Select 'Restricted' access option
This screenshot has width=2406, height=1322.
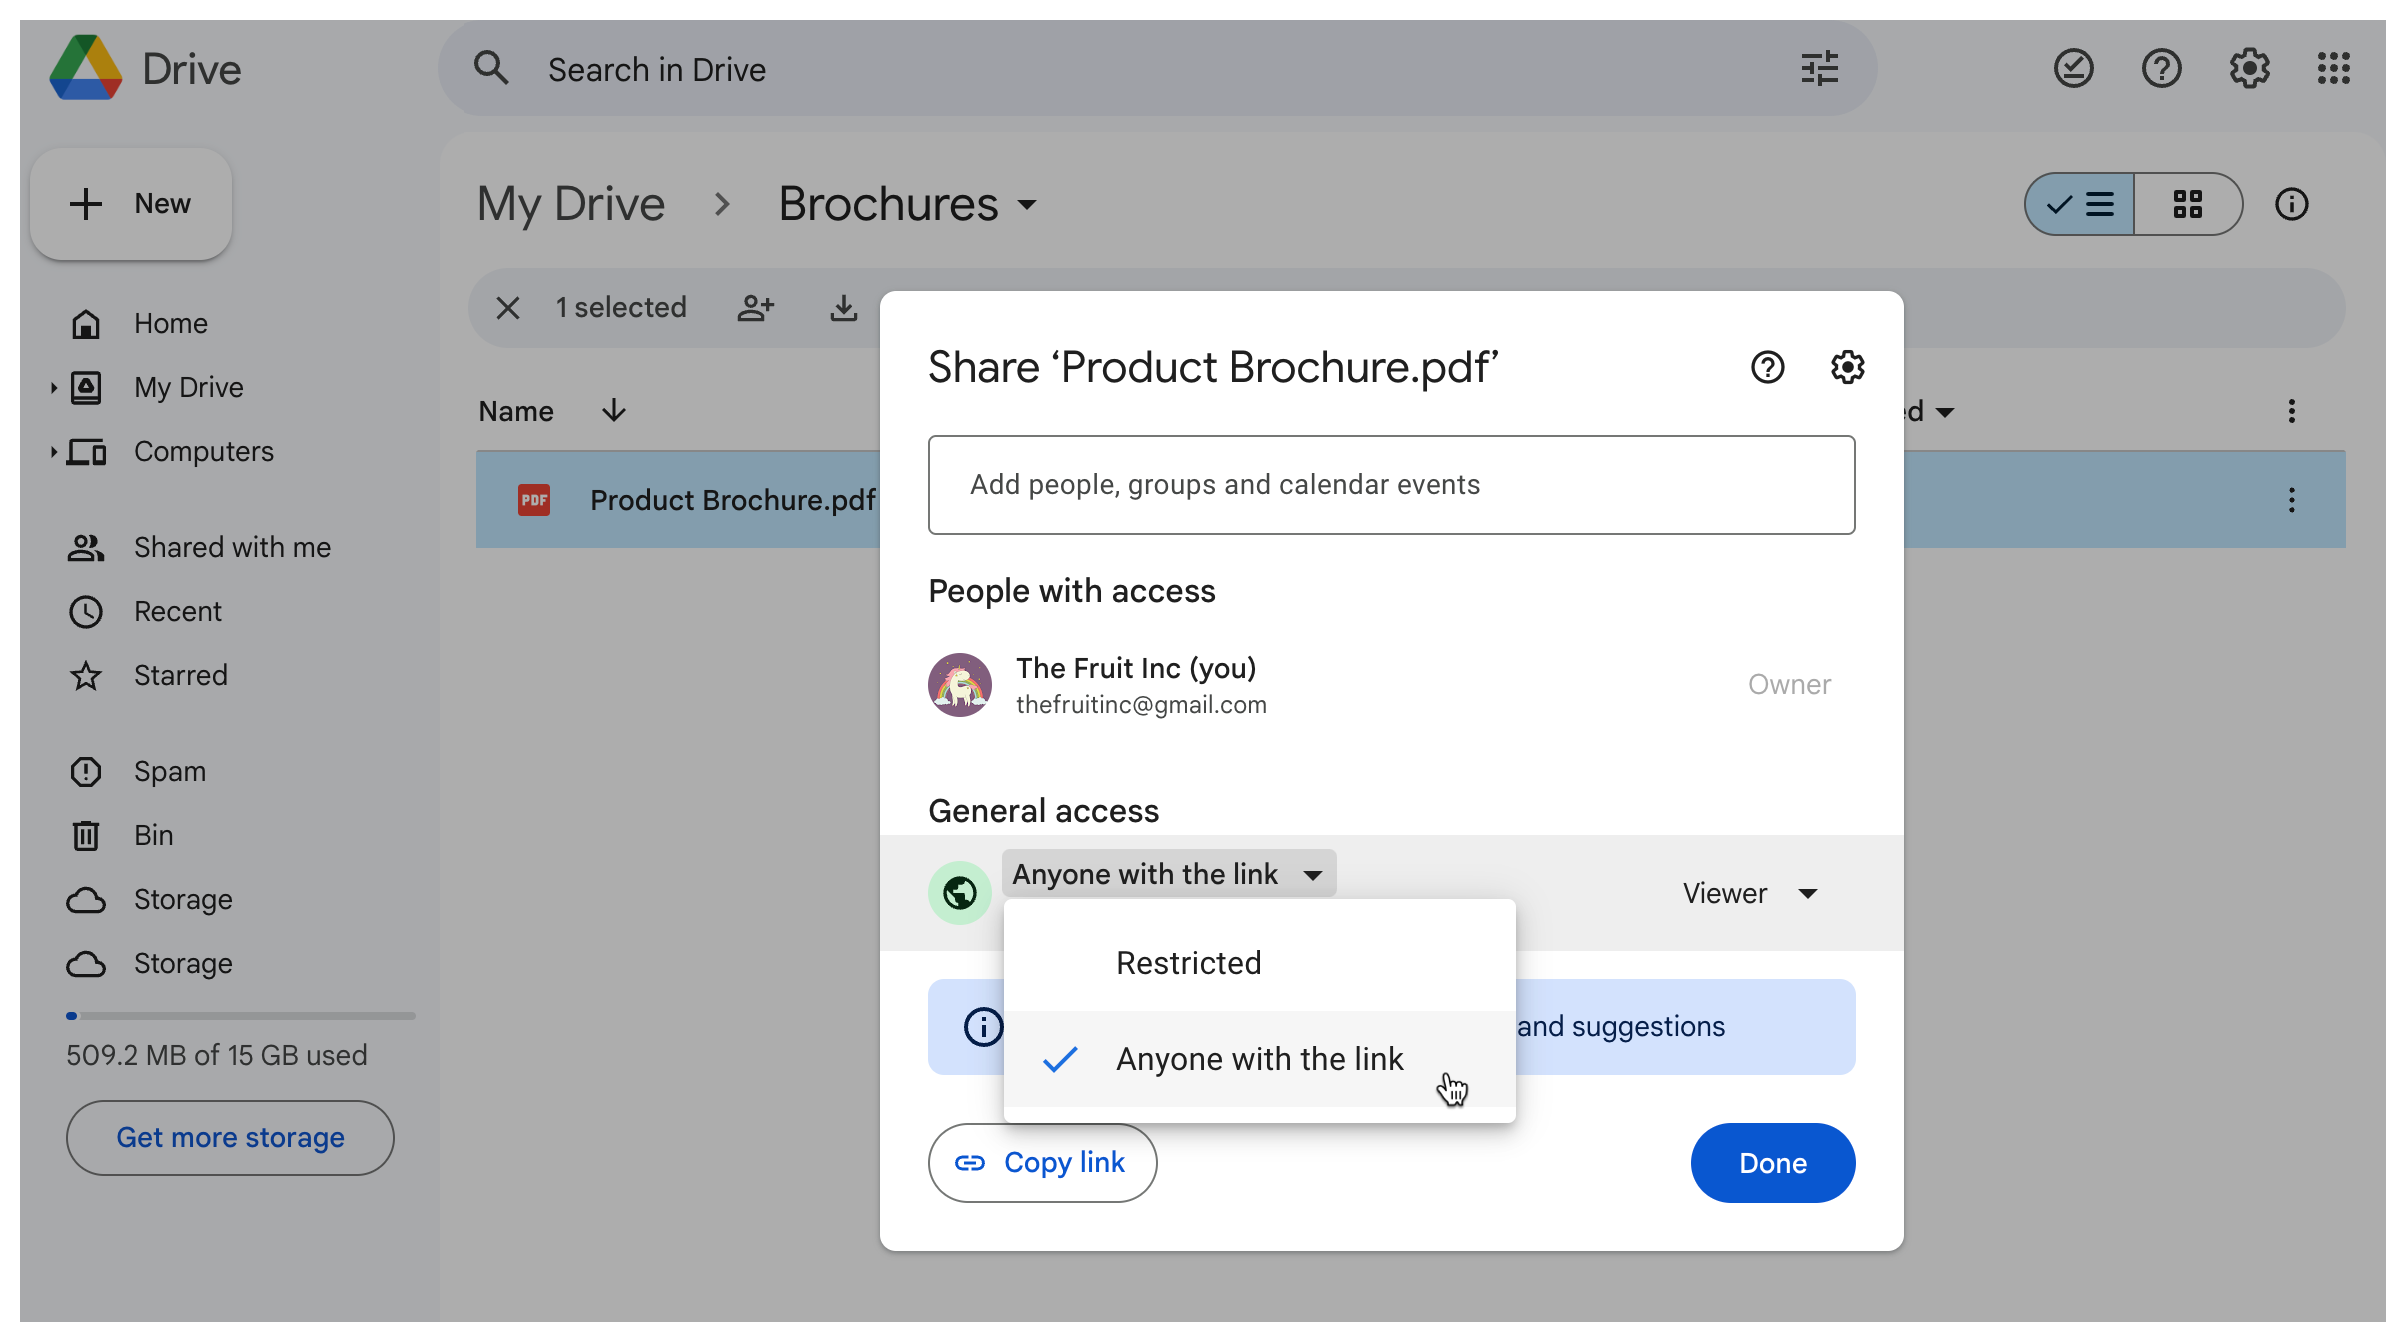(1188, 962)
